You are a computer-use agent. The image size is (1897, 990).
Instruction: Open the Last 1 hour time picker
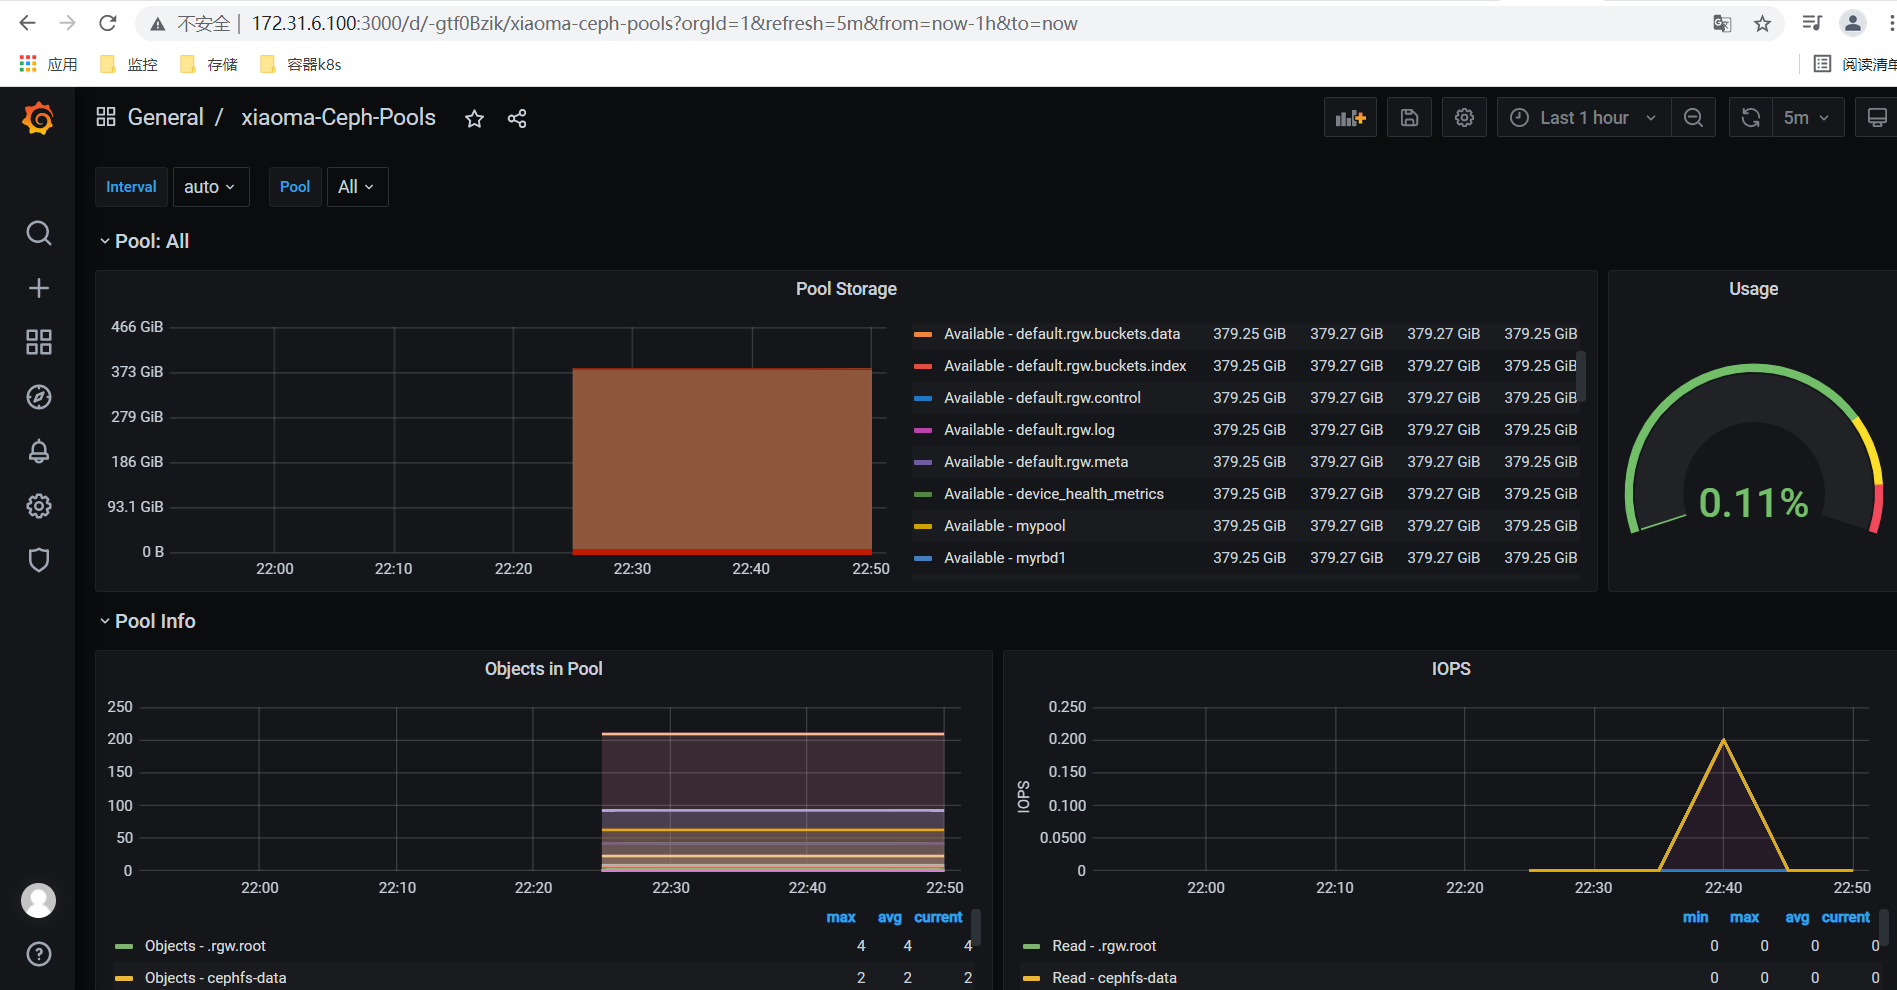[x=1583, y=118]
